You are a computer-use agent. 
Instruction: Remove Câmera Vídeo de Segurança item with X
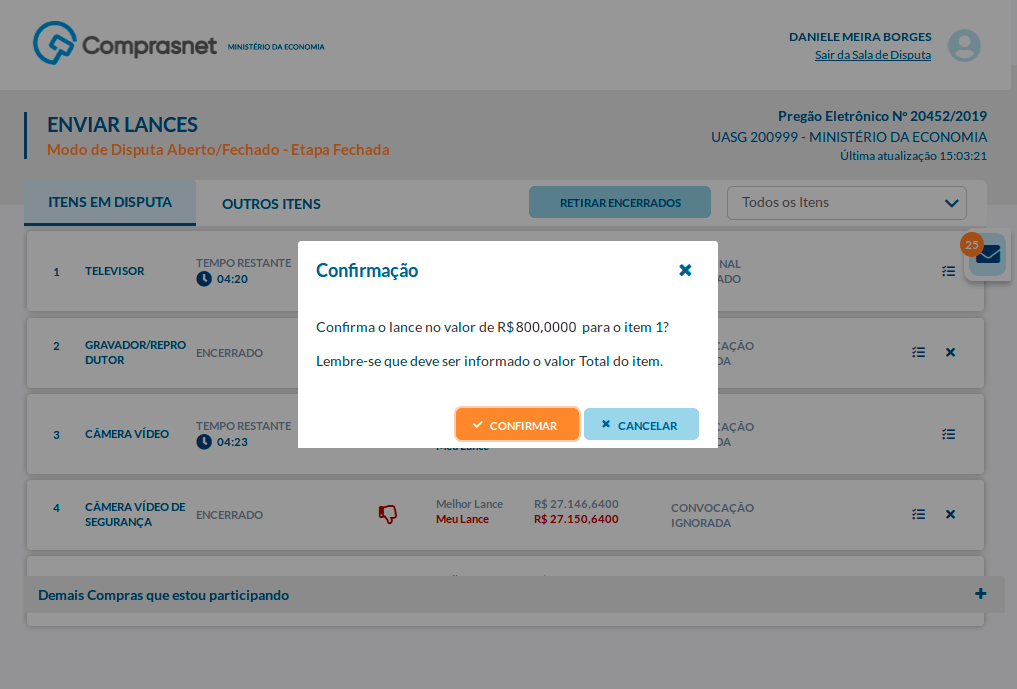click(x=951, y=514)
